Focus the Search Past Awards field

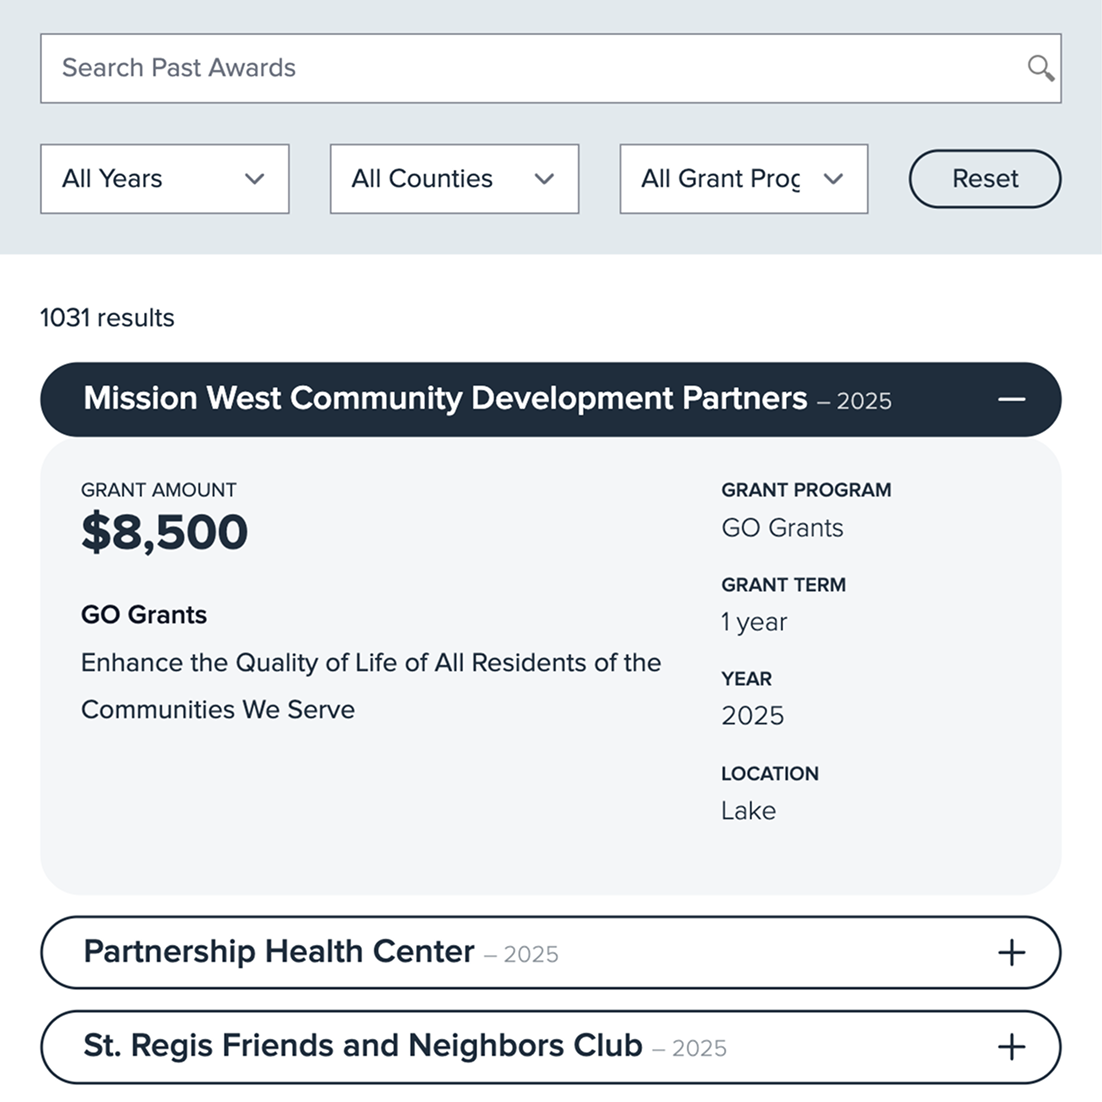pos(530,68)
